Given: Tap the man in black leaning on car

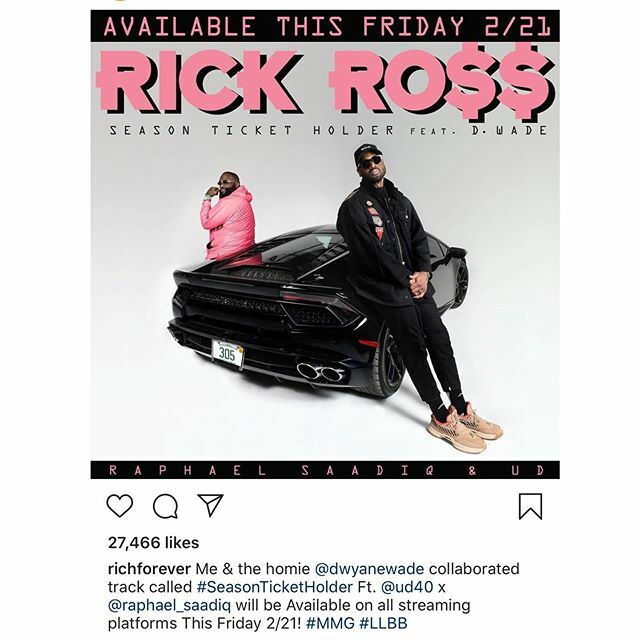Looking at the screenshot, I should coord(412,294).
